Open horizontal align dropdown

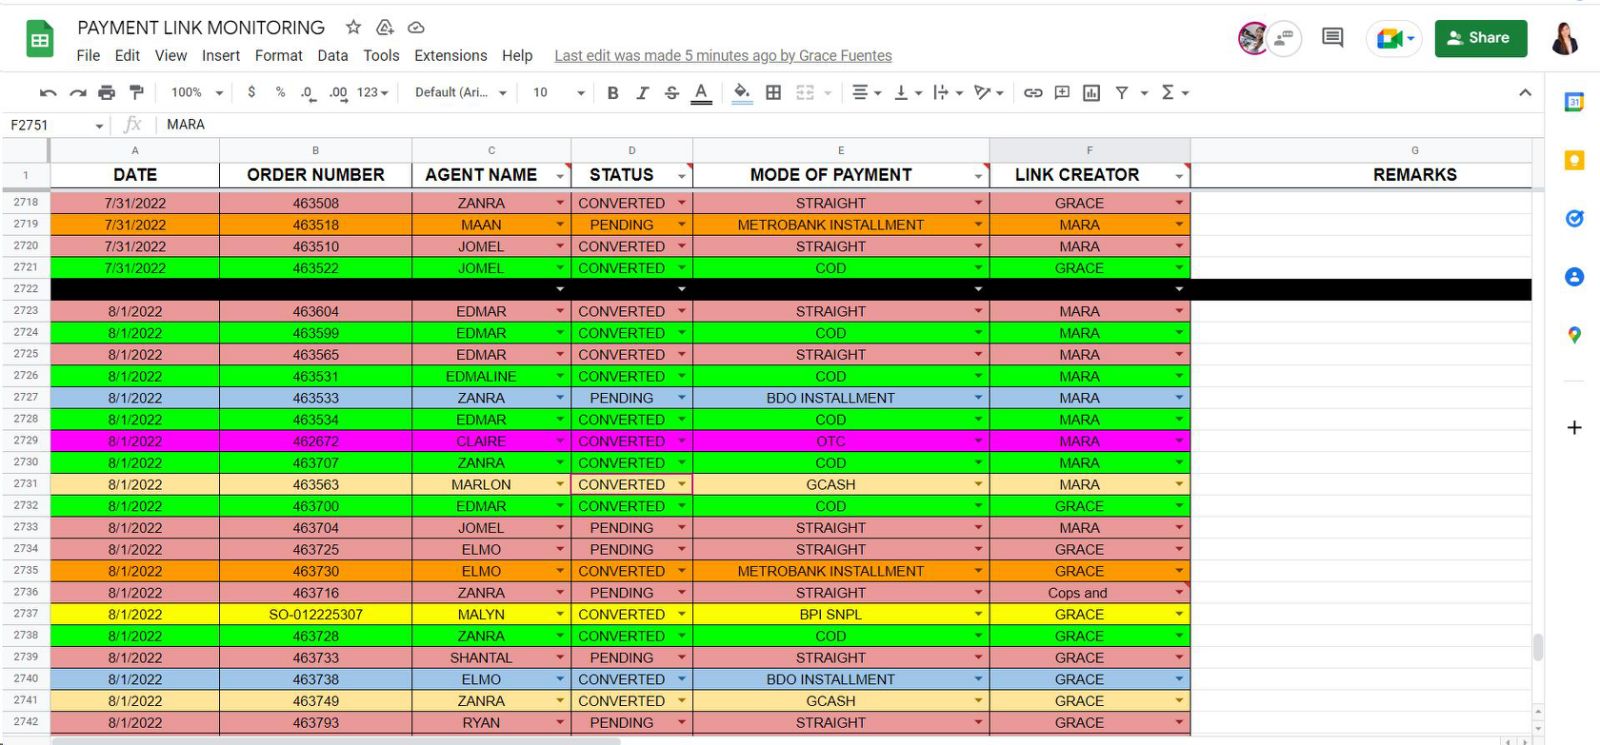click(x=866, y=93)
